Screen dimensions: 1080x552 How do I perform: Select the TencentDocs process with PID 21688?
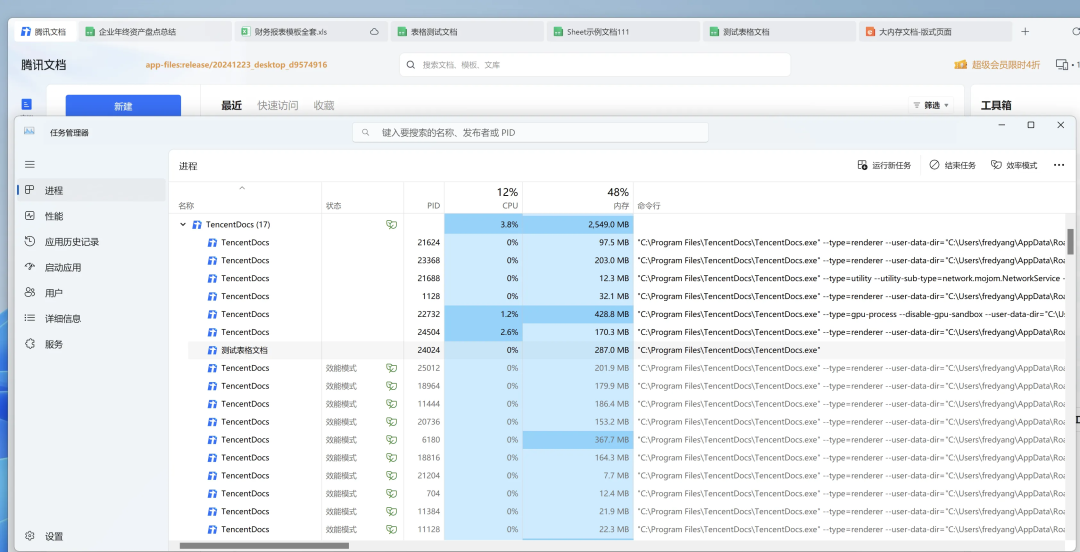619,278
